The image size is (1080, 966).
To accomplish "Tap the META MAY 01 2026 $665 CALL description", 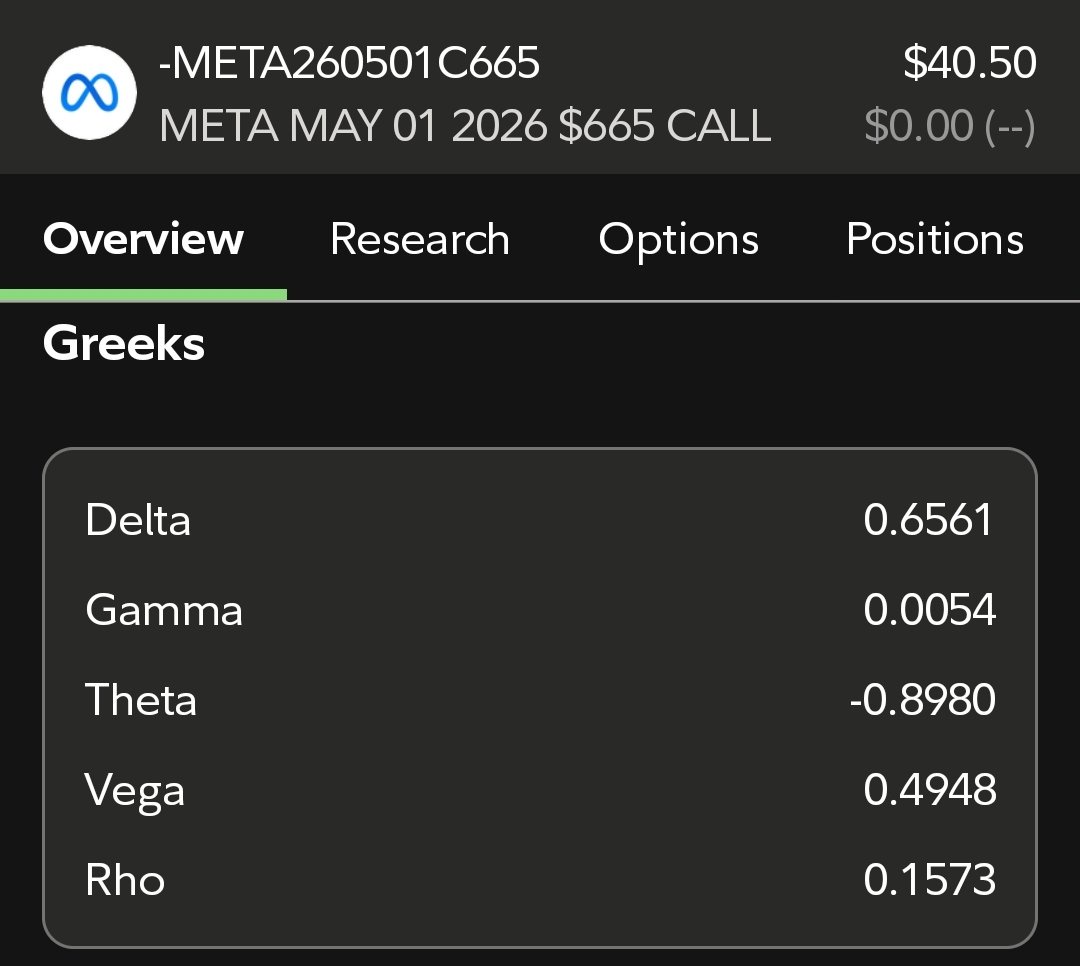I will point(465,125).
